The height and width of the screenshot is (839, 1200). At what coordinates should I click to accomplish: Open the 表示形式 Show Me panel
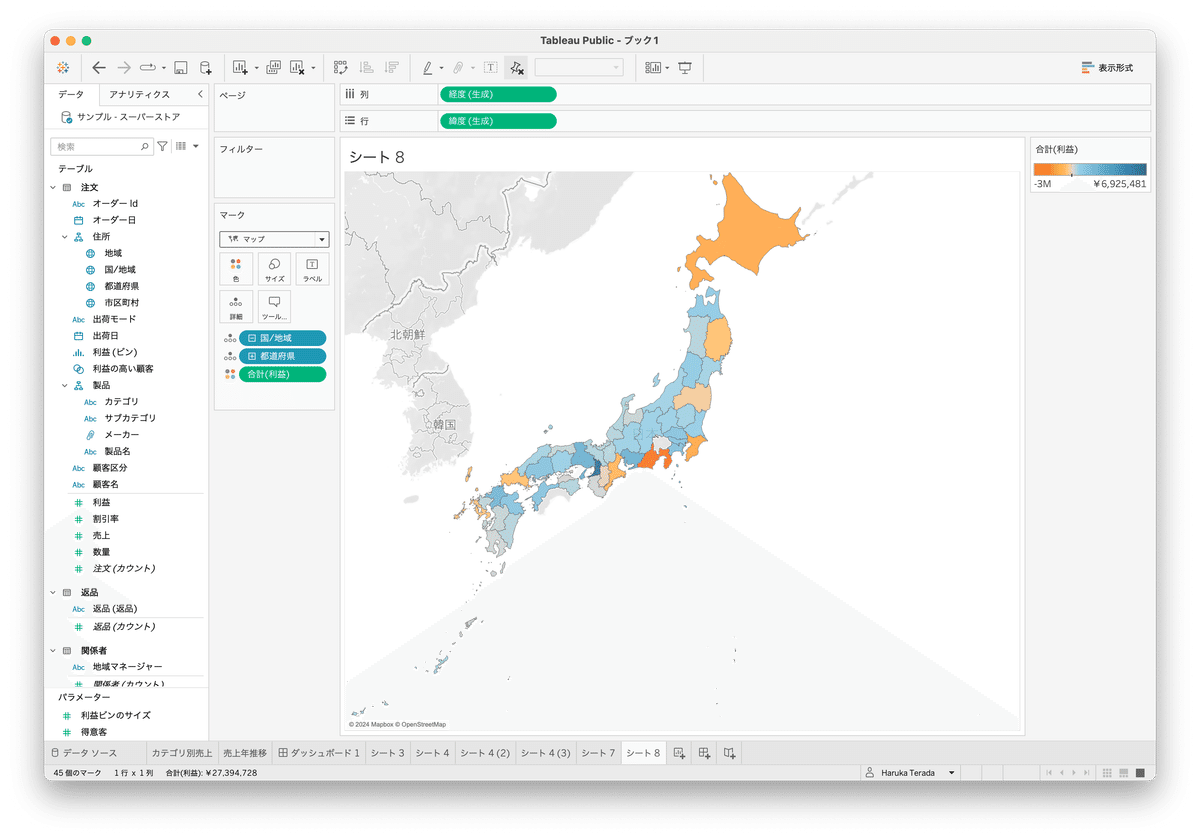[1107, 68]
